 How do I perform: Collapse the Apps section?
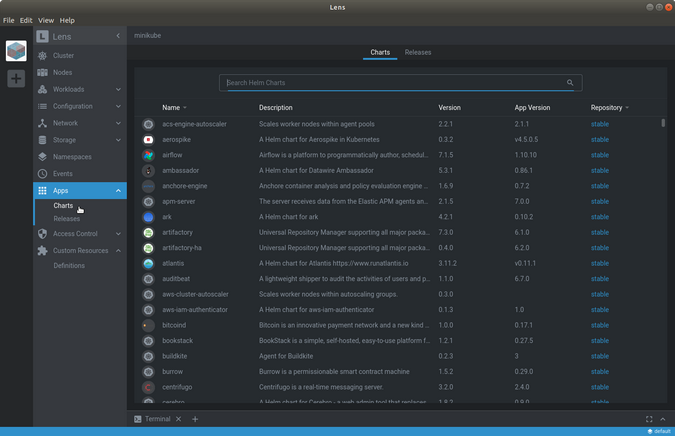(x=118, y=190)
